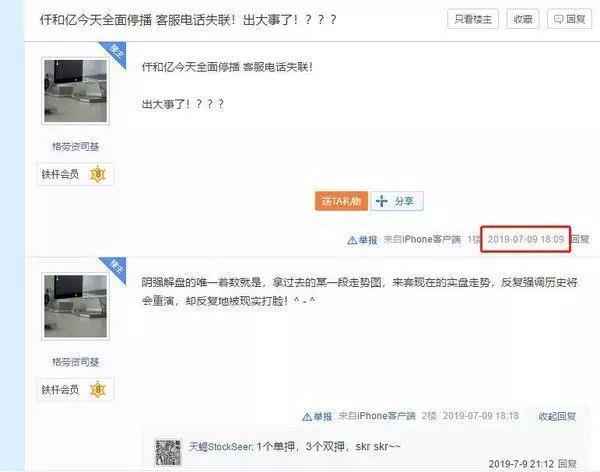Open 天蝎StockSeer username link

point(220,447)
